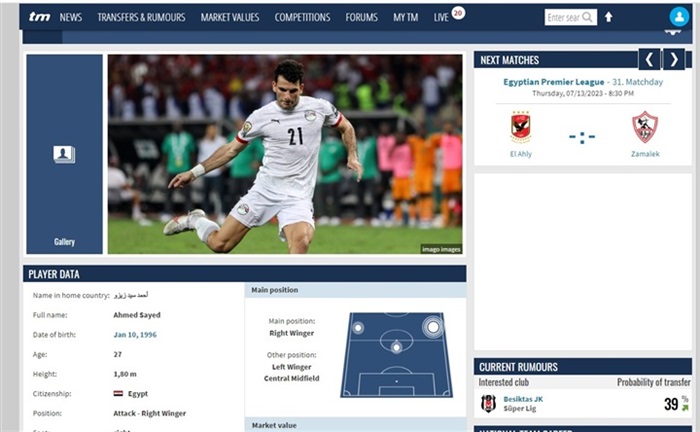
Task: Open the Gallery photo icon
Action: [64, 154]
